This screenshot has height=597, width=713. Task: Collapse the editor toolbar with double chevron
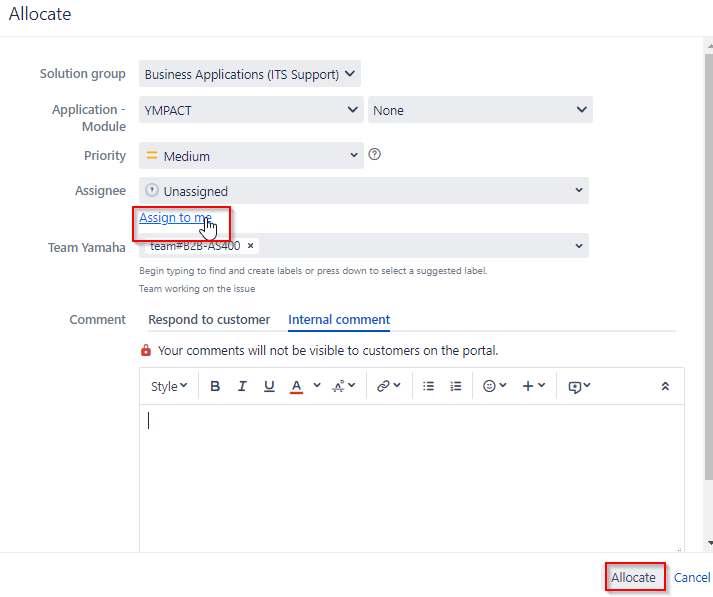665,386
